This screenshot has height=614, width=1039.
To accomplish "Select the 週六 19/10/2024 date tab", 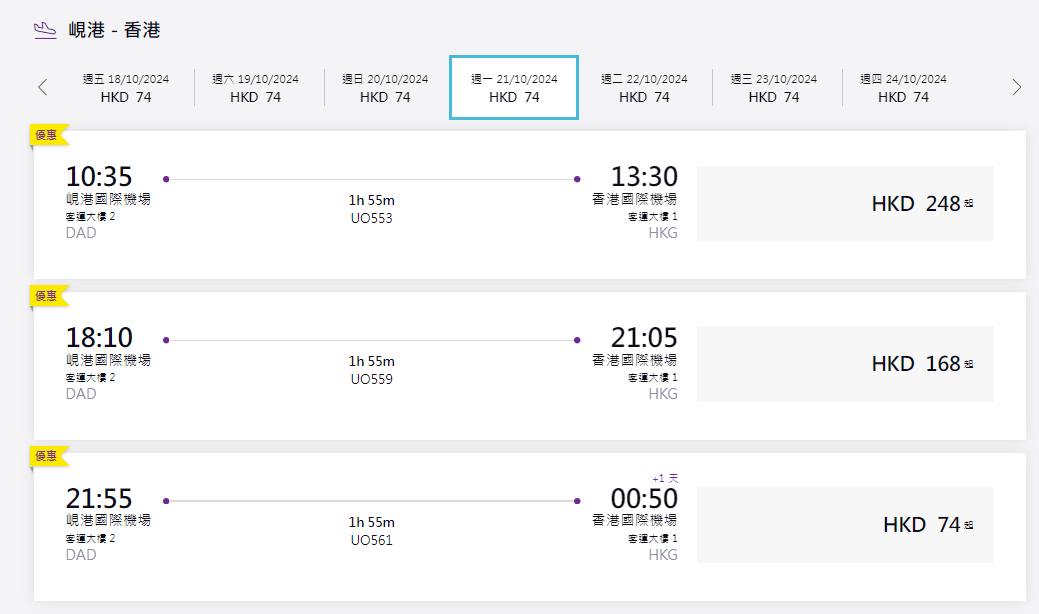I will [x=256, y=88].
